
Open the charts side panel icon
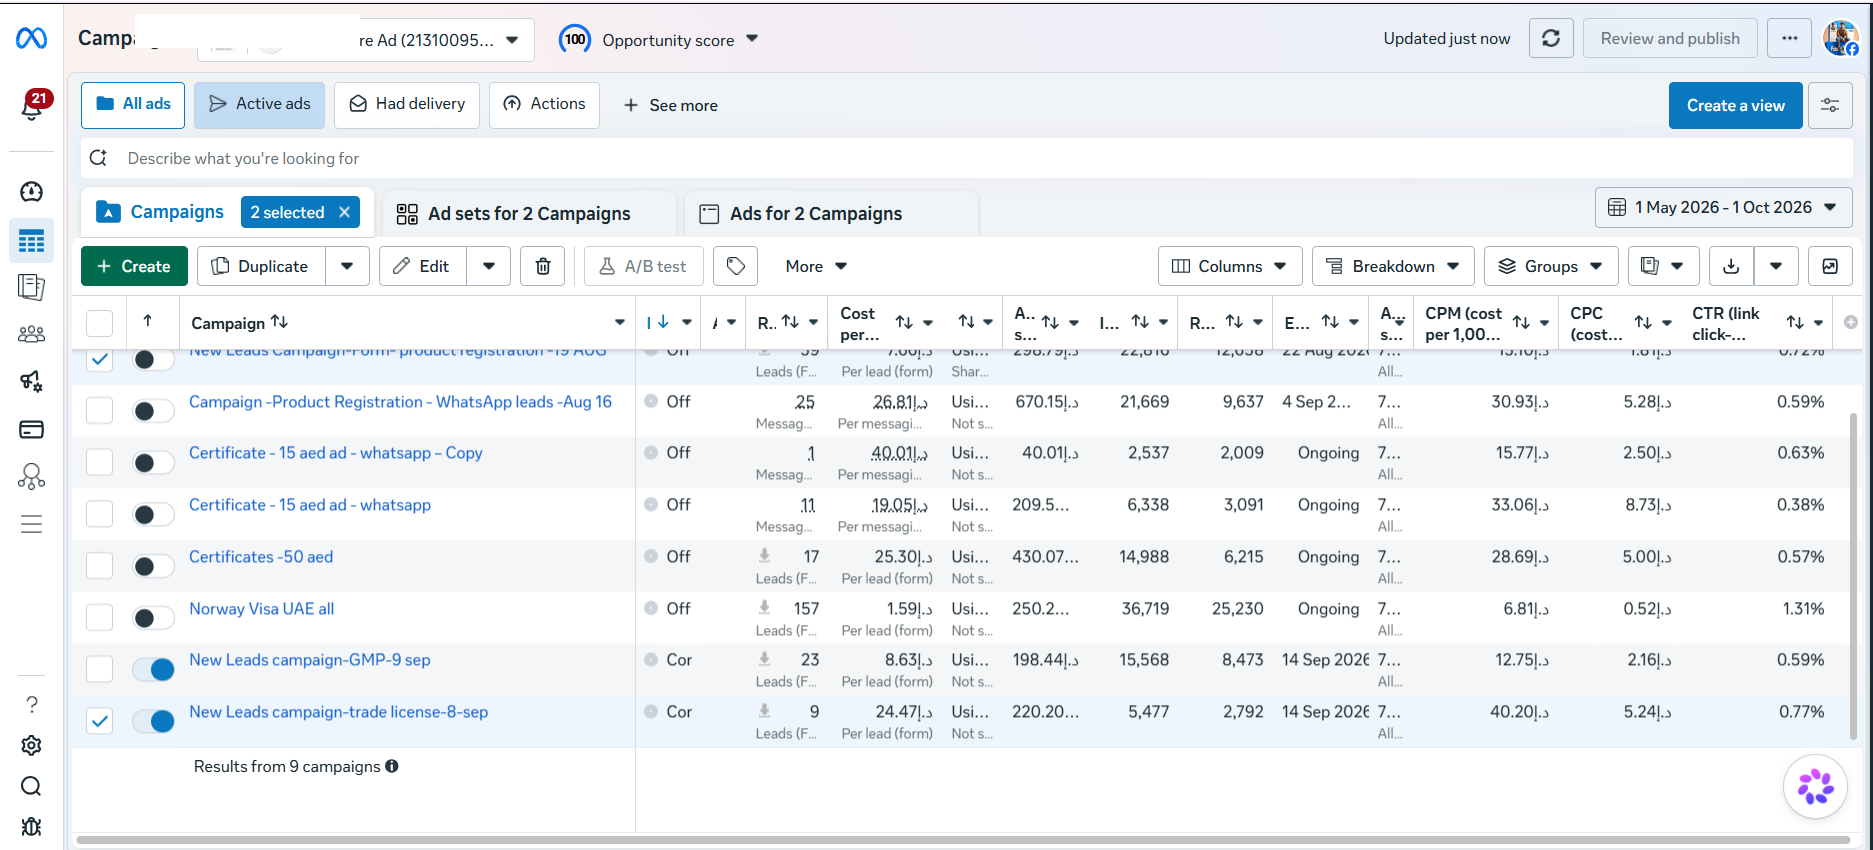point(1830,266)
